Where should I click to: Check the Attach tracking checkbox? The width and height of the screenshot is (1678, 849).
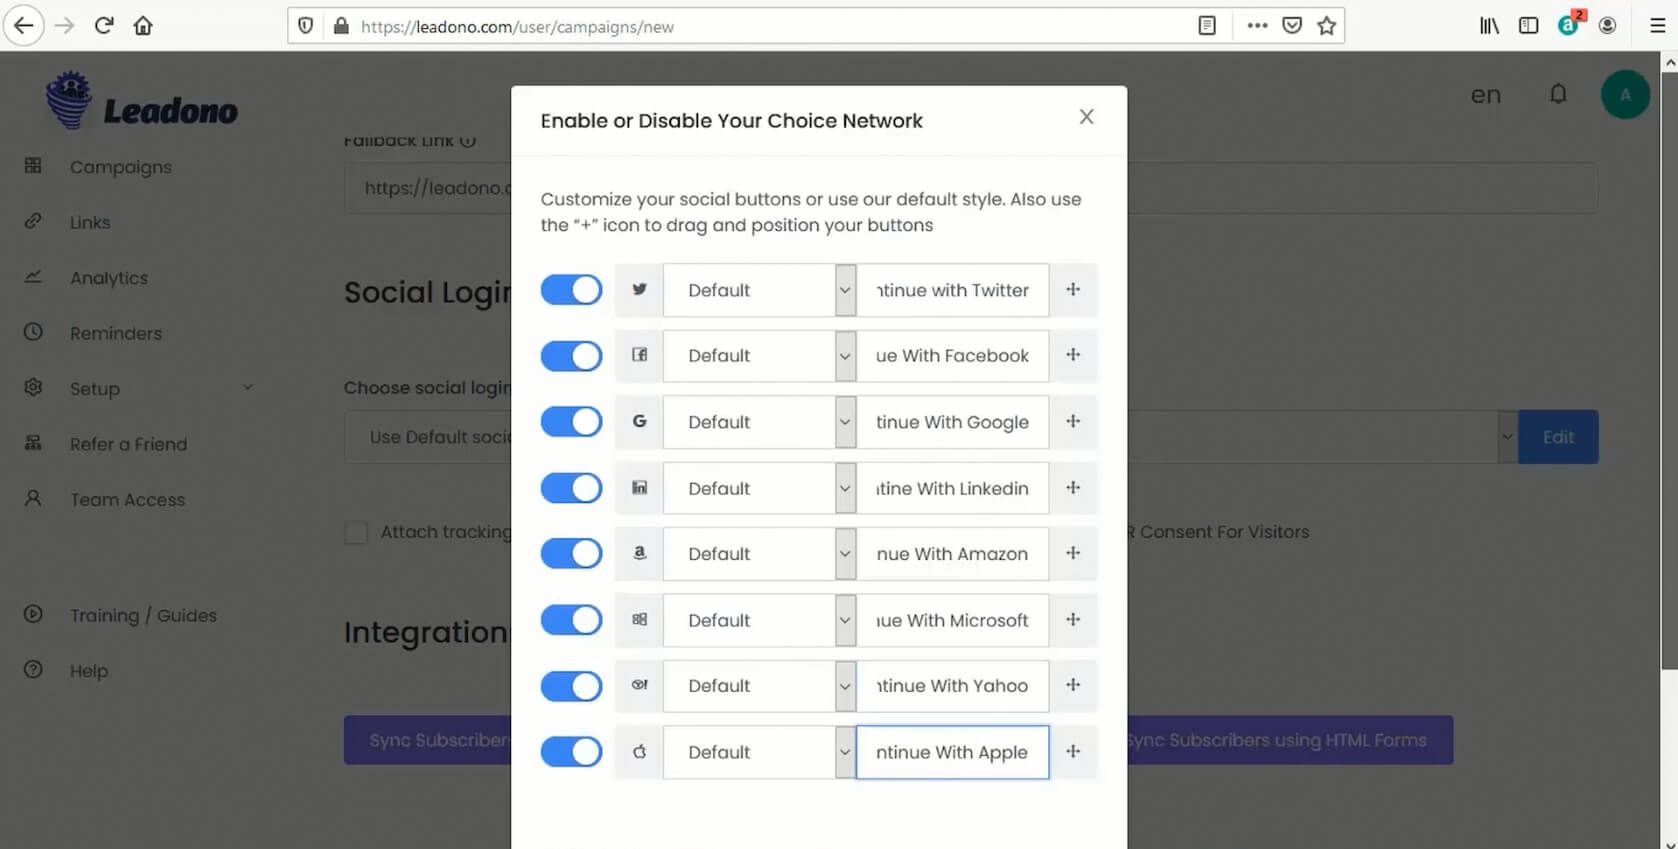[356, 532]
